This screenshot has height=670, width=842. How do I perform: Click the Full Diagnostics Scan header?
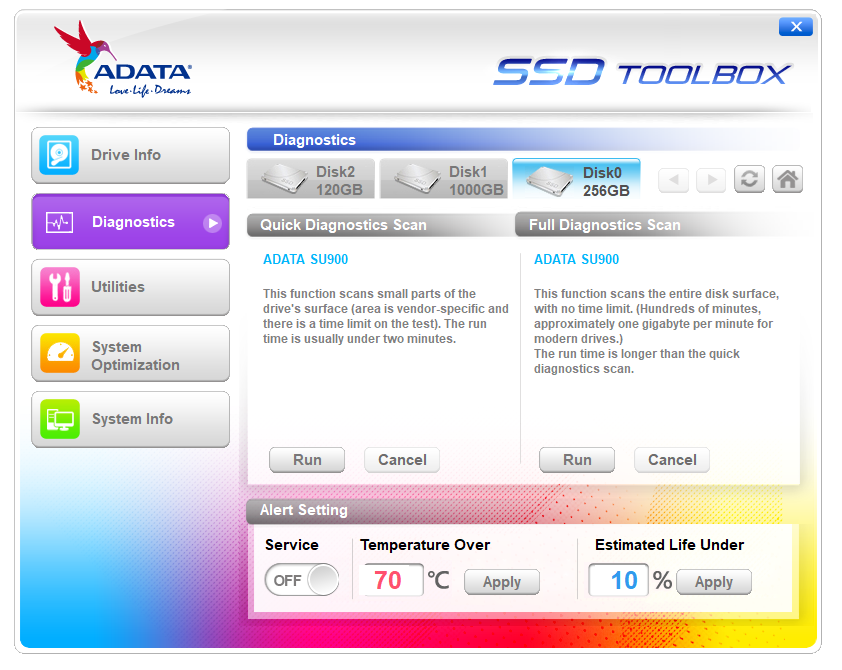point(658,225)
